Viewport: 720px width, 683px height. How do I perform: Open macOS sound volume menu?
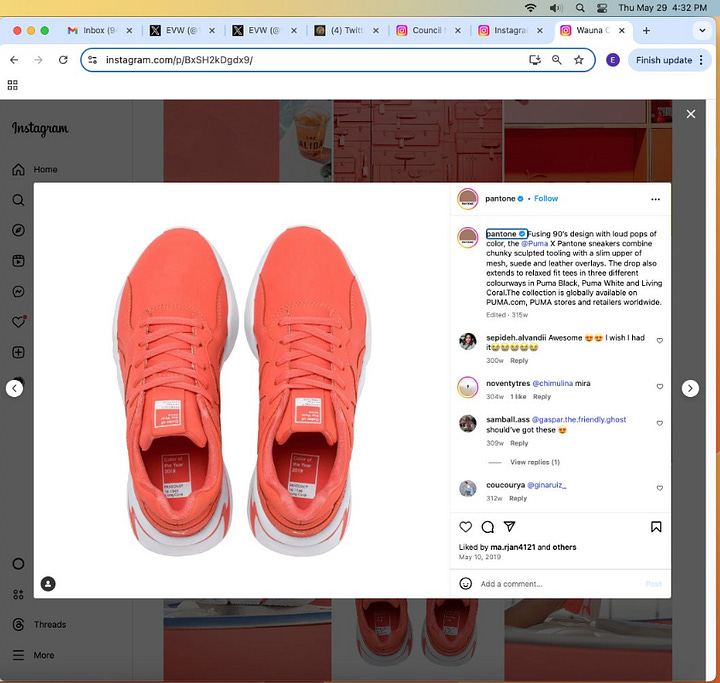click(556, 8)
